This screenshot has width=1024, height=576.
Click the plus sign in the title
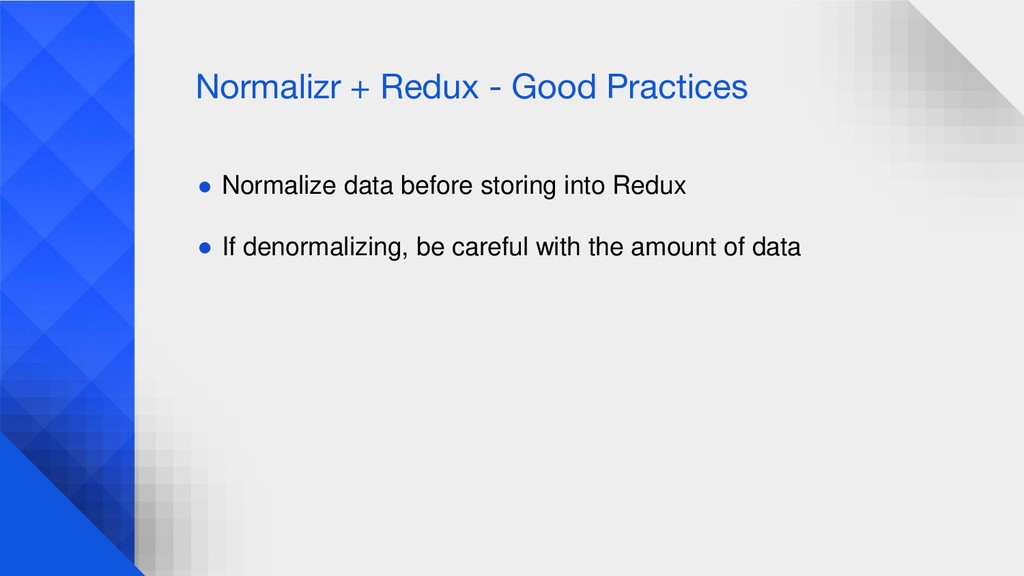[360, 89]
